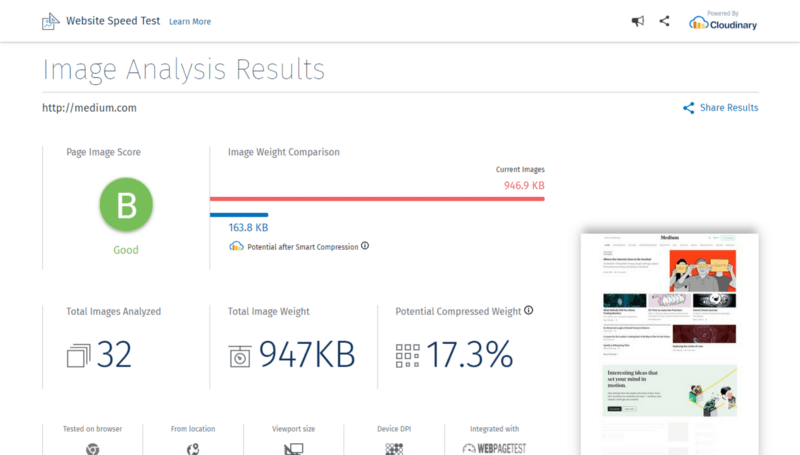800x455 pixels.
Task: Click the Share Results link
Action: (729, 108)
